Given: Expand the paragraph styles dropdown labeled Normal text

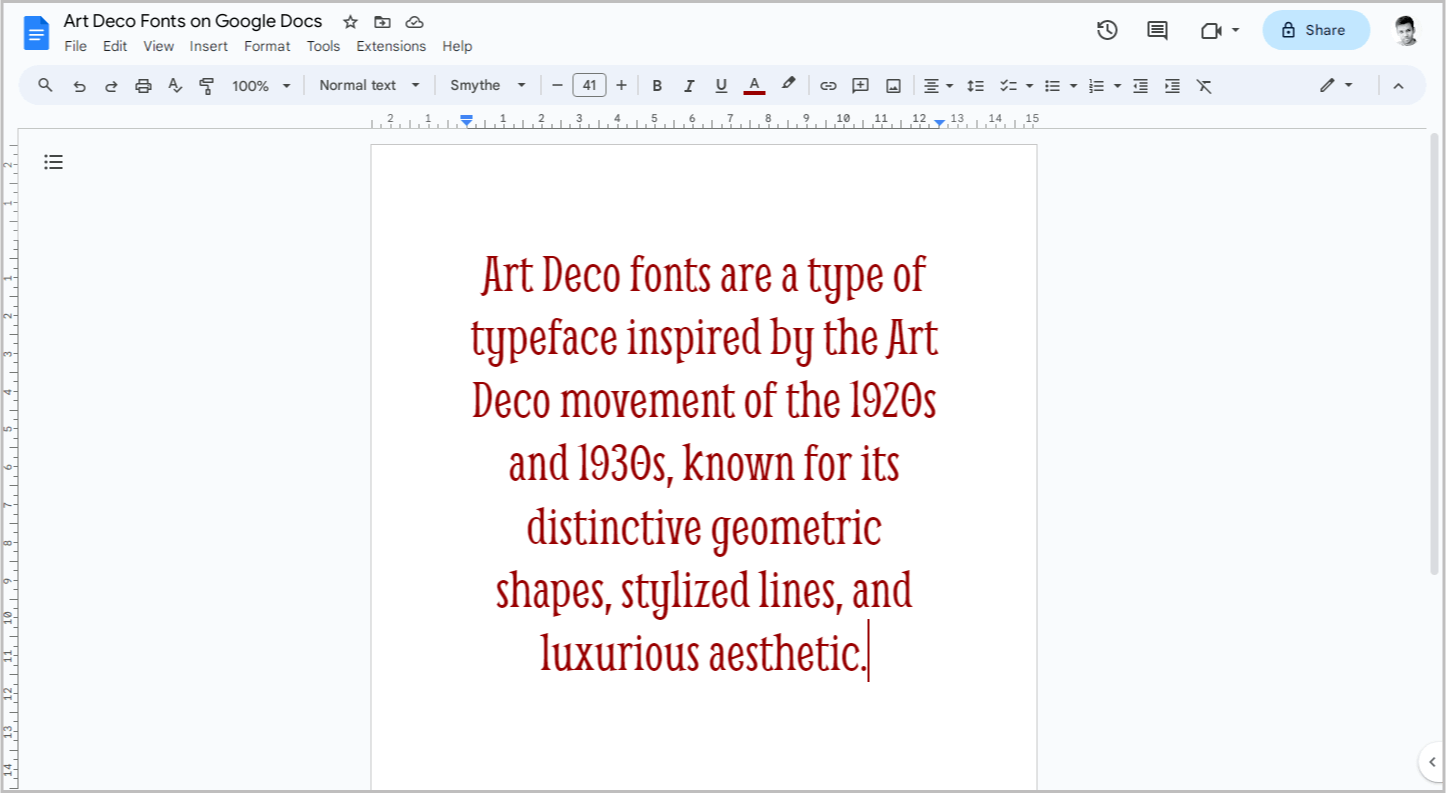Looking at the screenshot, I should point(368,85).
